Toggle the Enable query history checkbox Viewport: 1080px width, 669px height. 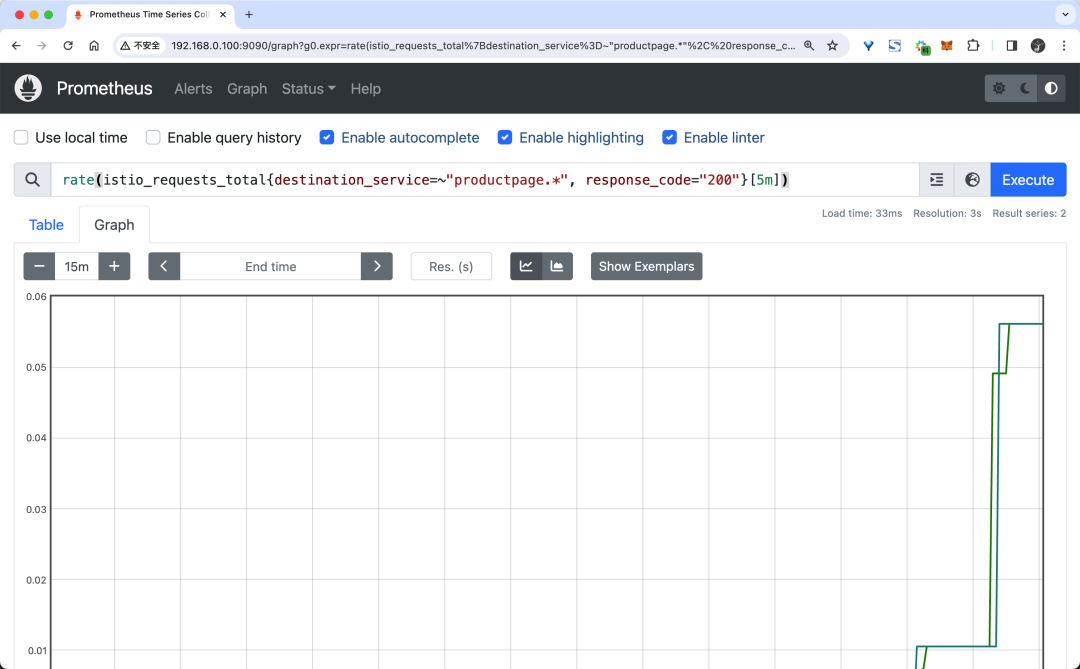click(x=153, y=138)
